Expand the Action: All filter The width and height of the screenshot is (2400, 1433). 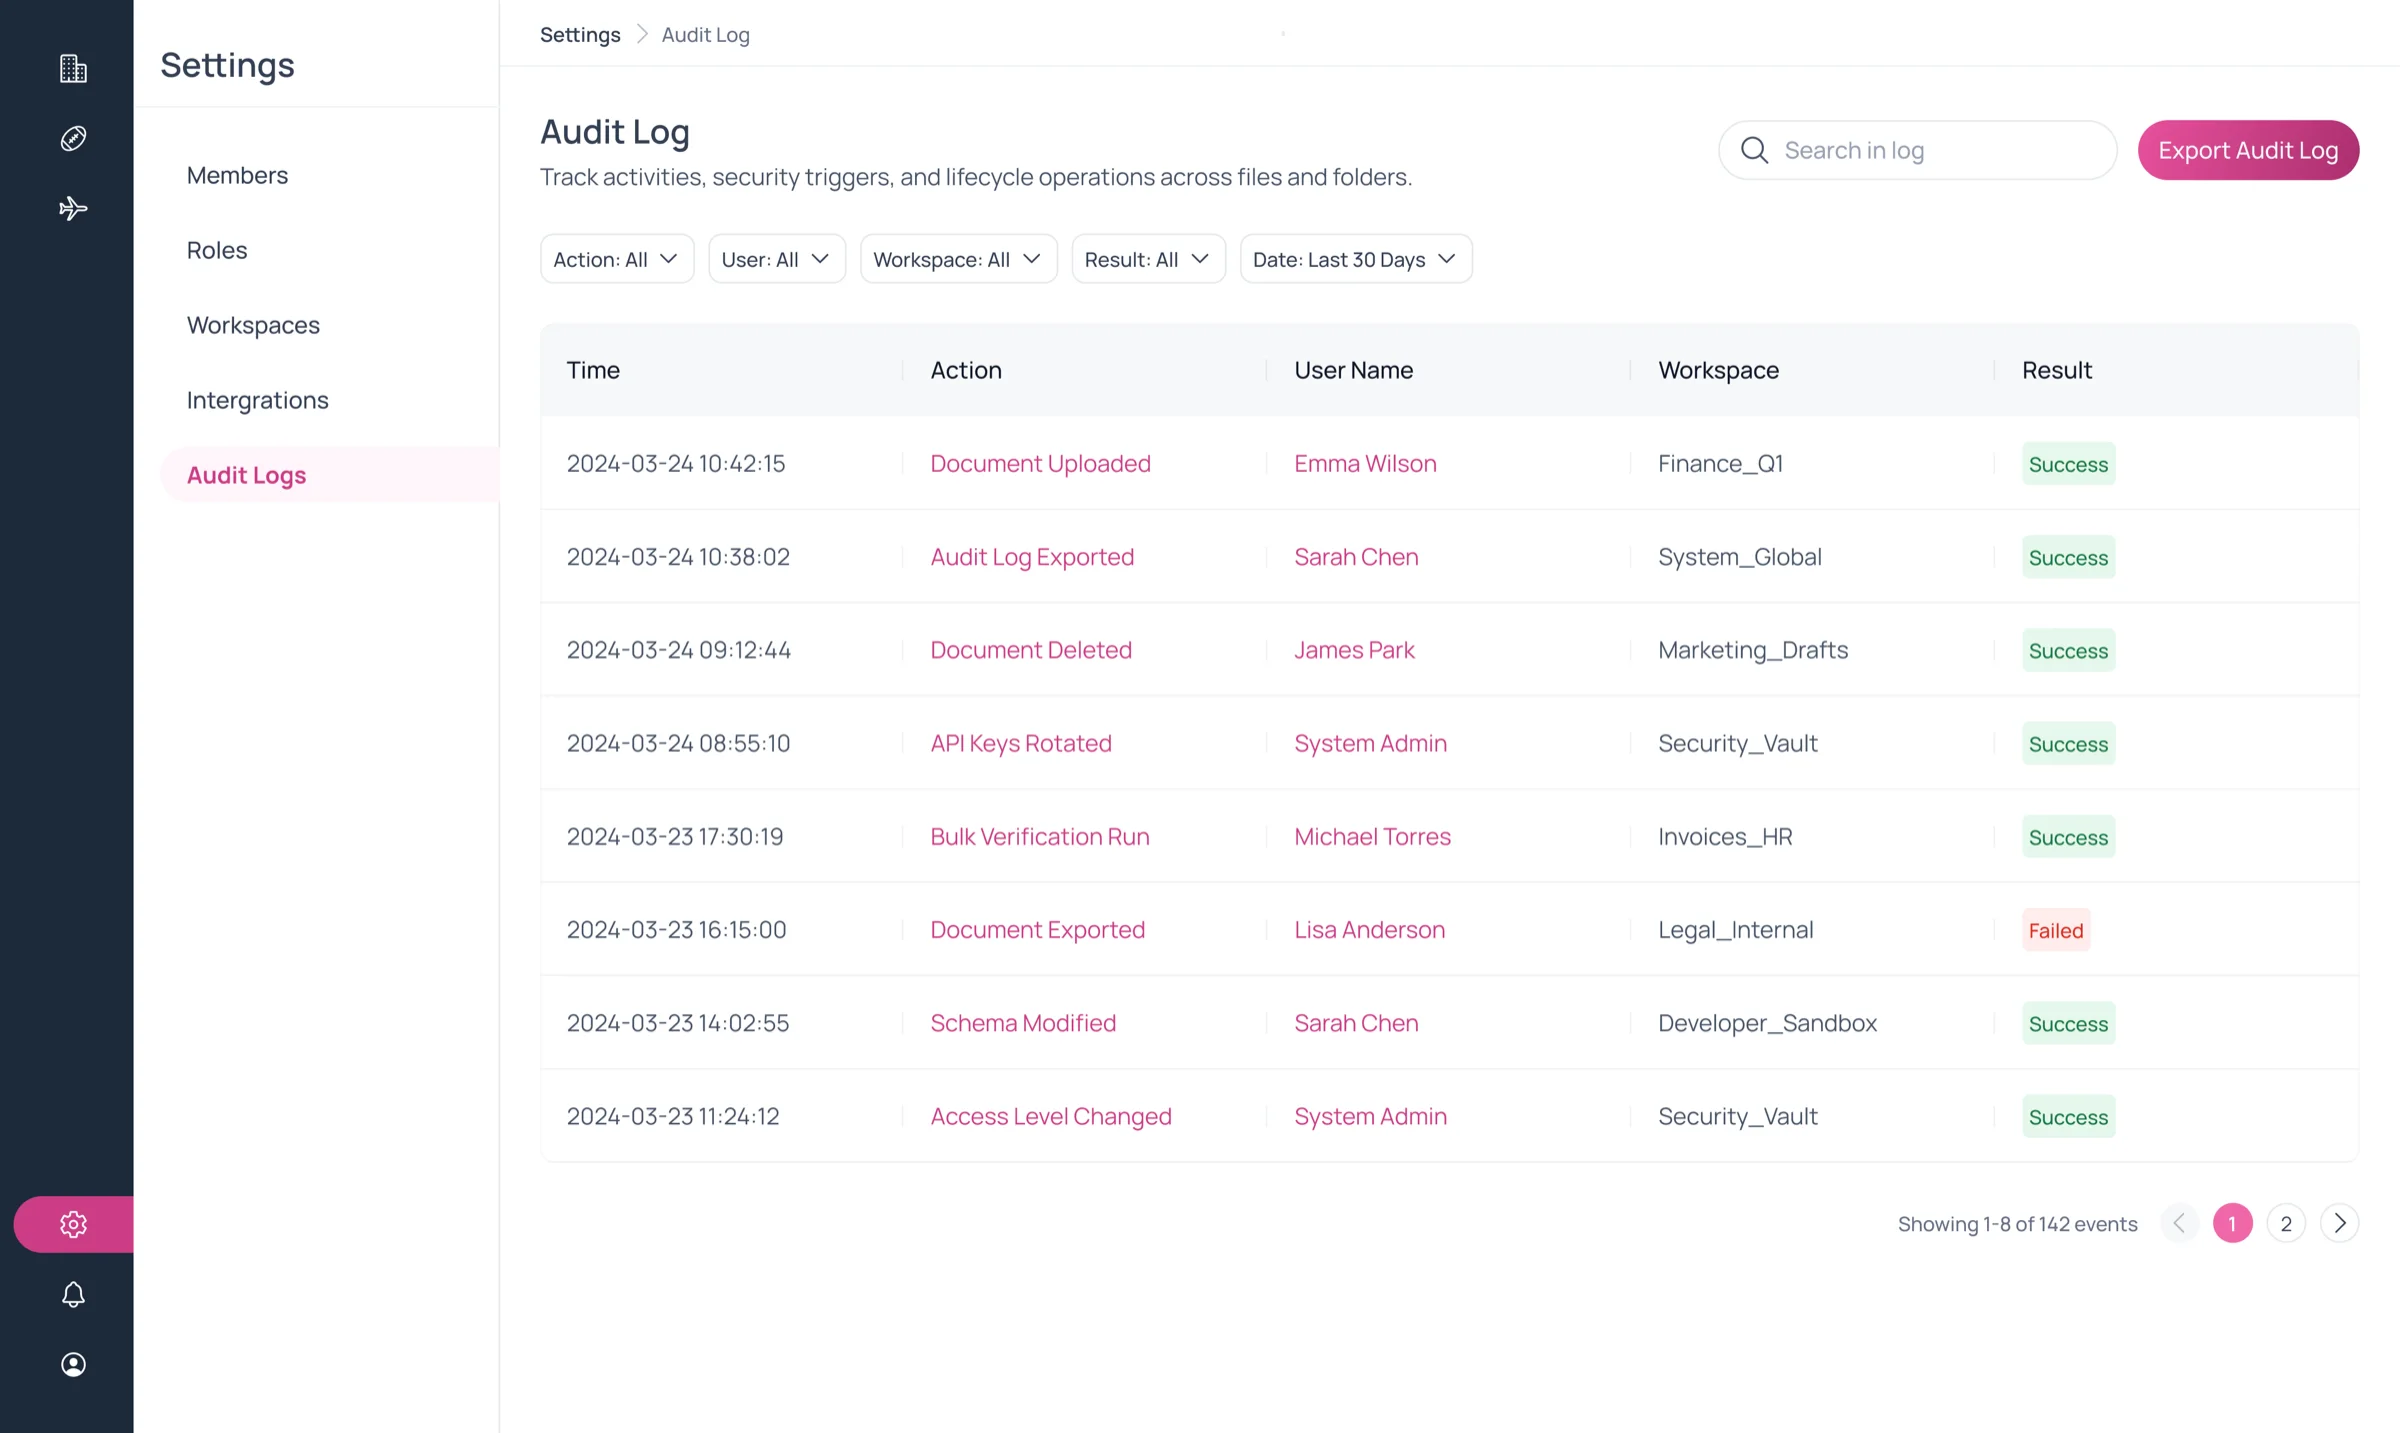tap(617, 259)
